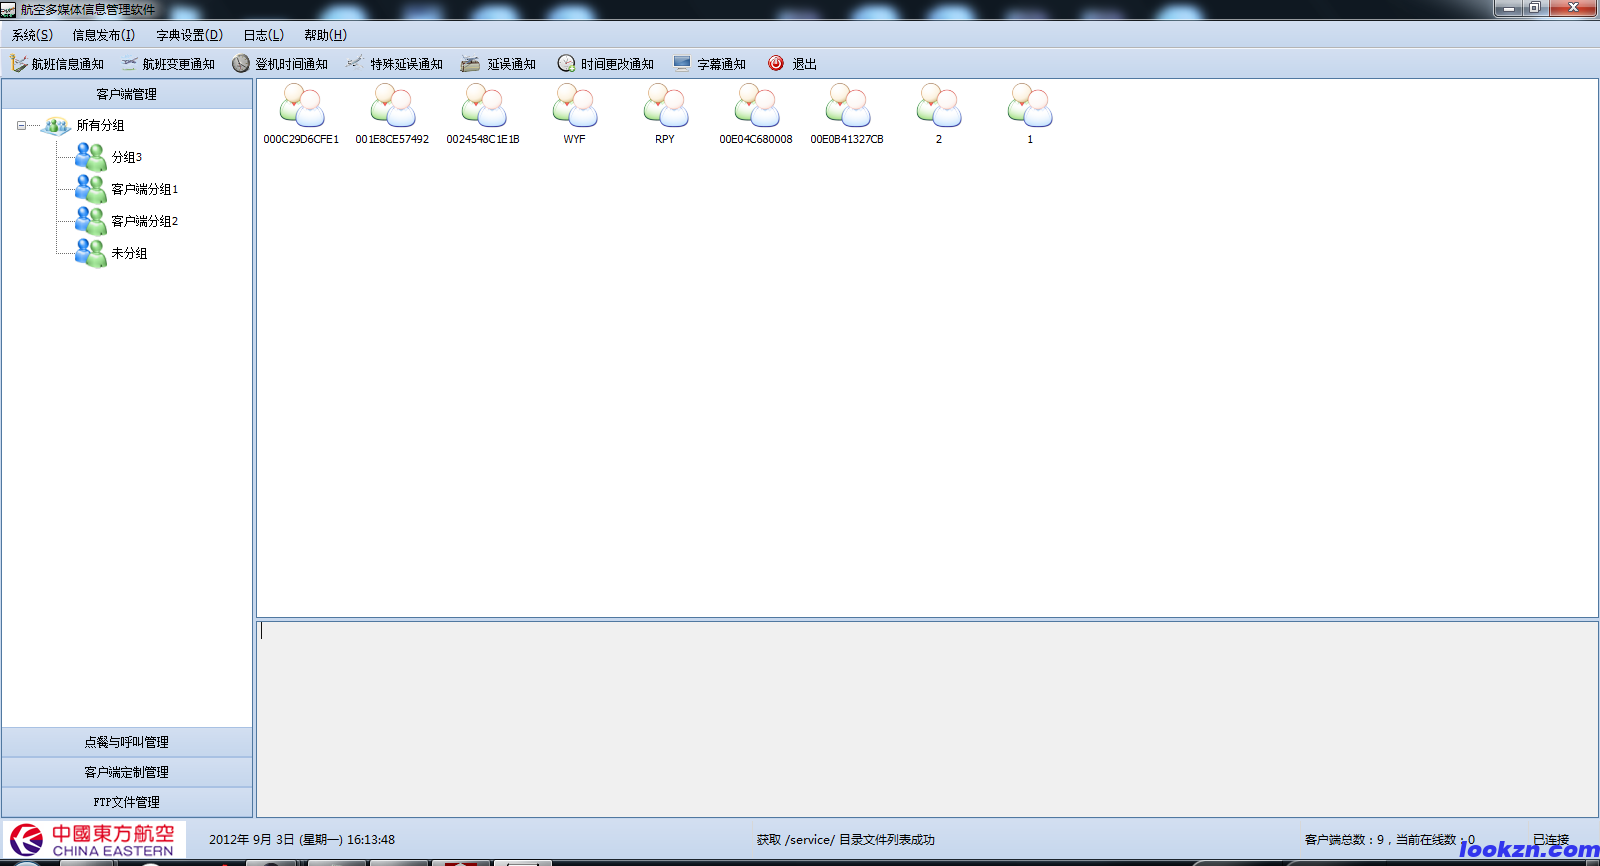Open the 系统(S) menu
Screen dimensions: 1600x866
pos(32,35)
